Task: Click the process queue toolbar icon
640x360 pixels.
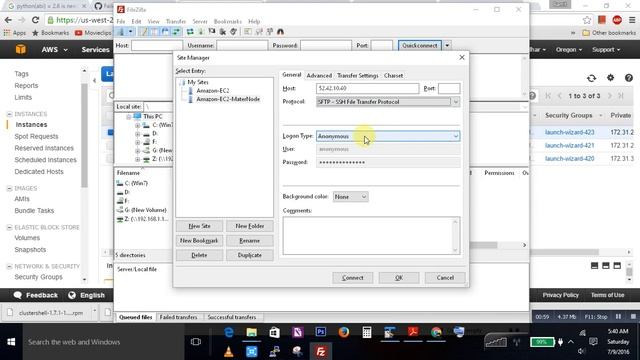Action: click(201, 32)
